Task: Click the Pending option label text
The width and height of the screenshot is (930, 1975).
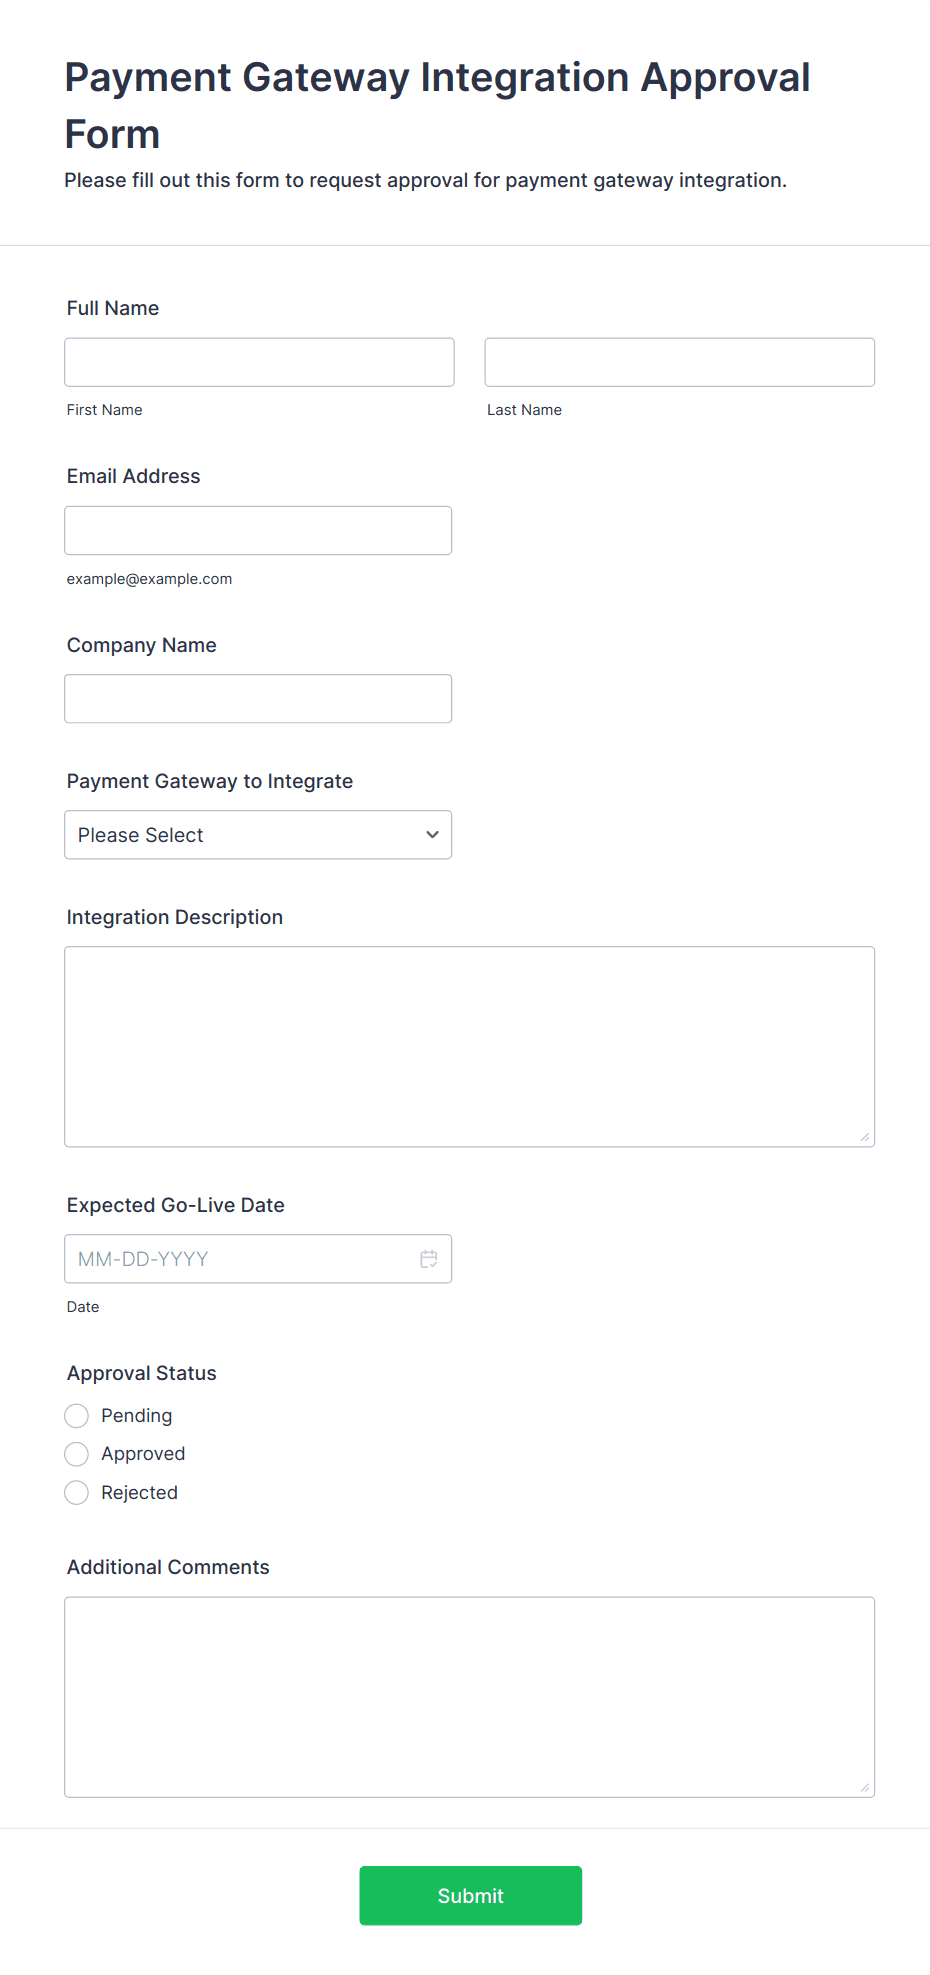Action: (137, 1416)
